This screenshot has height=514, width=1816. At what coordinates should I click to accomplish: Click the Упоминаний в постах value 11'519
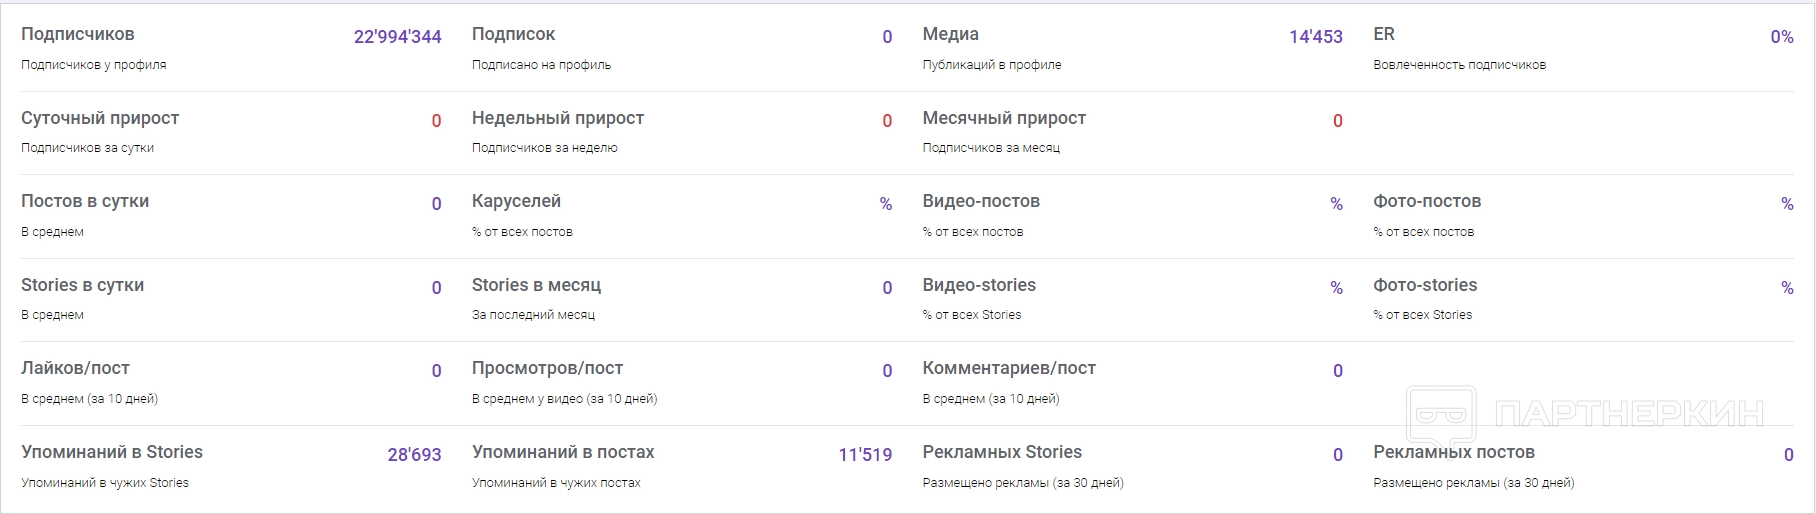pyautogui.click(x=864, y=455)
